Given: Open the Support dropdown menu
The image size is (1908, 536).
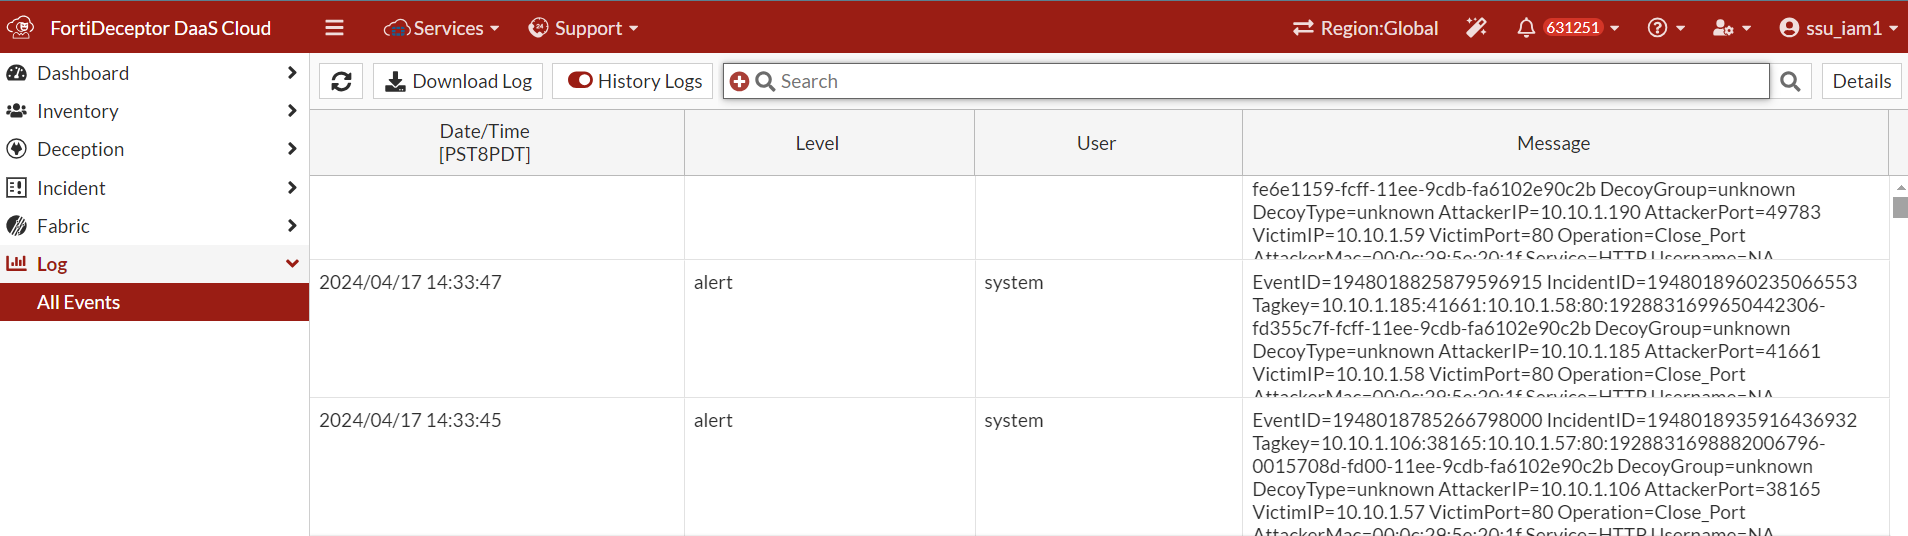Looking at the screenshot, I should tap(583, 28).
